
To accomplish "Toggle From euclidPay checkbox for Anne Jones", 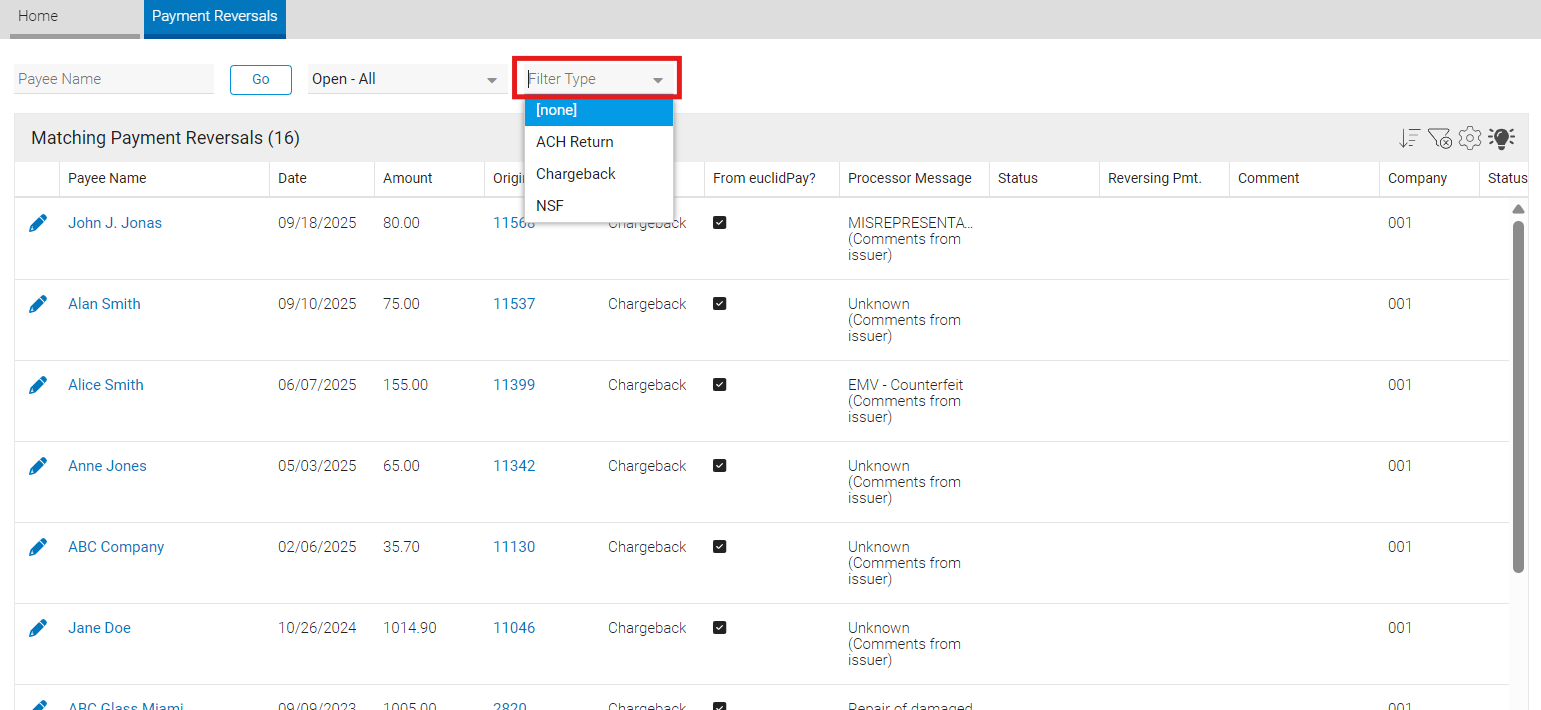I will click(x=719, y=466).
